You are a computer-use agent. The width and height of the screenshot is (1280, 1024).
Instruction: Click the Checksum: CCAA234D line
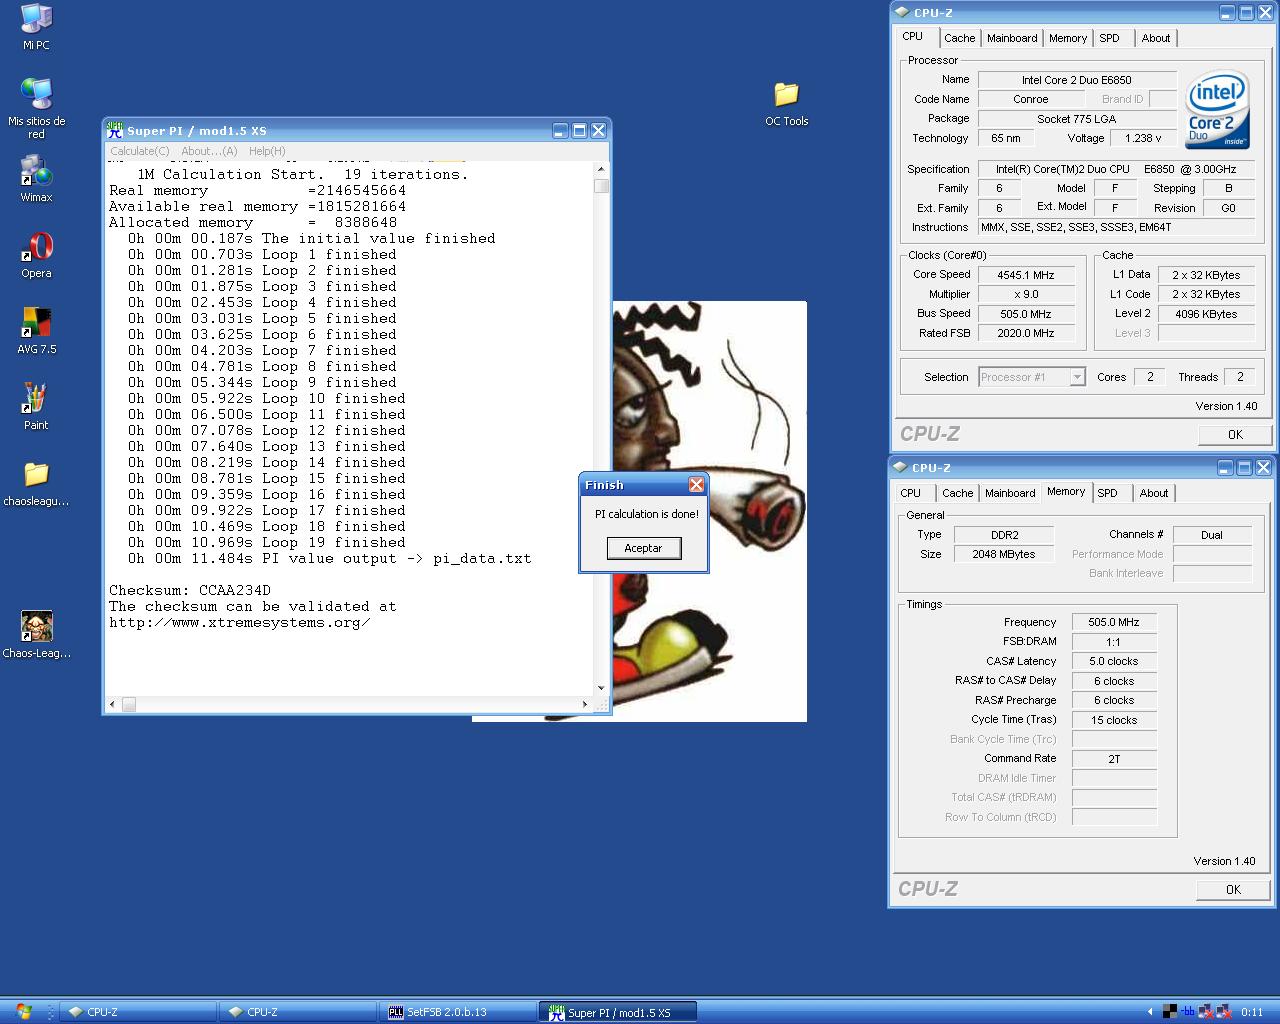click(x=190, y=591)
